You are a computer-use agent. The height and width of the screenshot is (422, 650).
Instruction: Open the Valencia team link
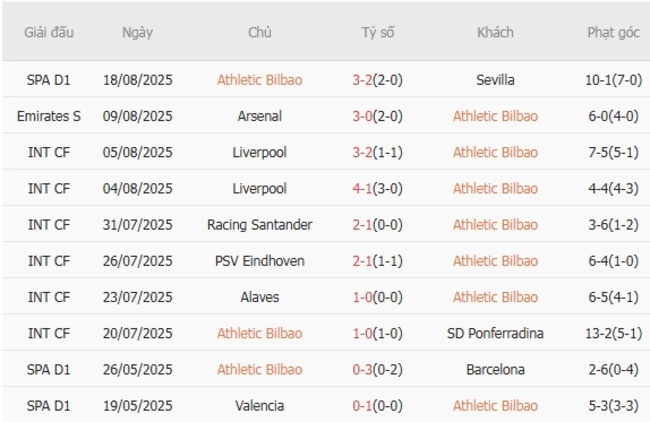tap(260, 406)
